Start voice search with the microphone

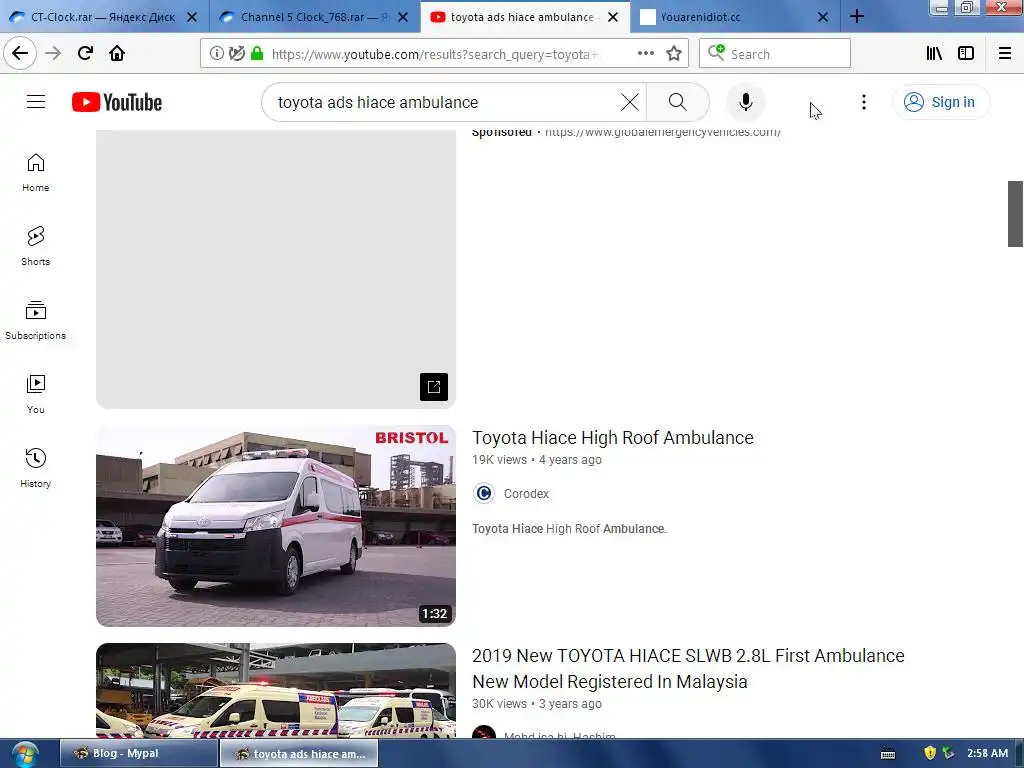[x=746, y=102]
